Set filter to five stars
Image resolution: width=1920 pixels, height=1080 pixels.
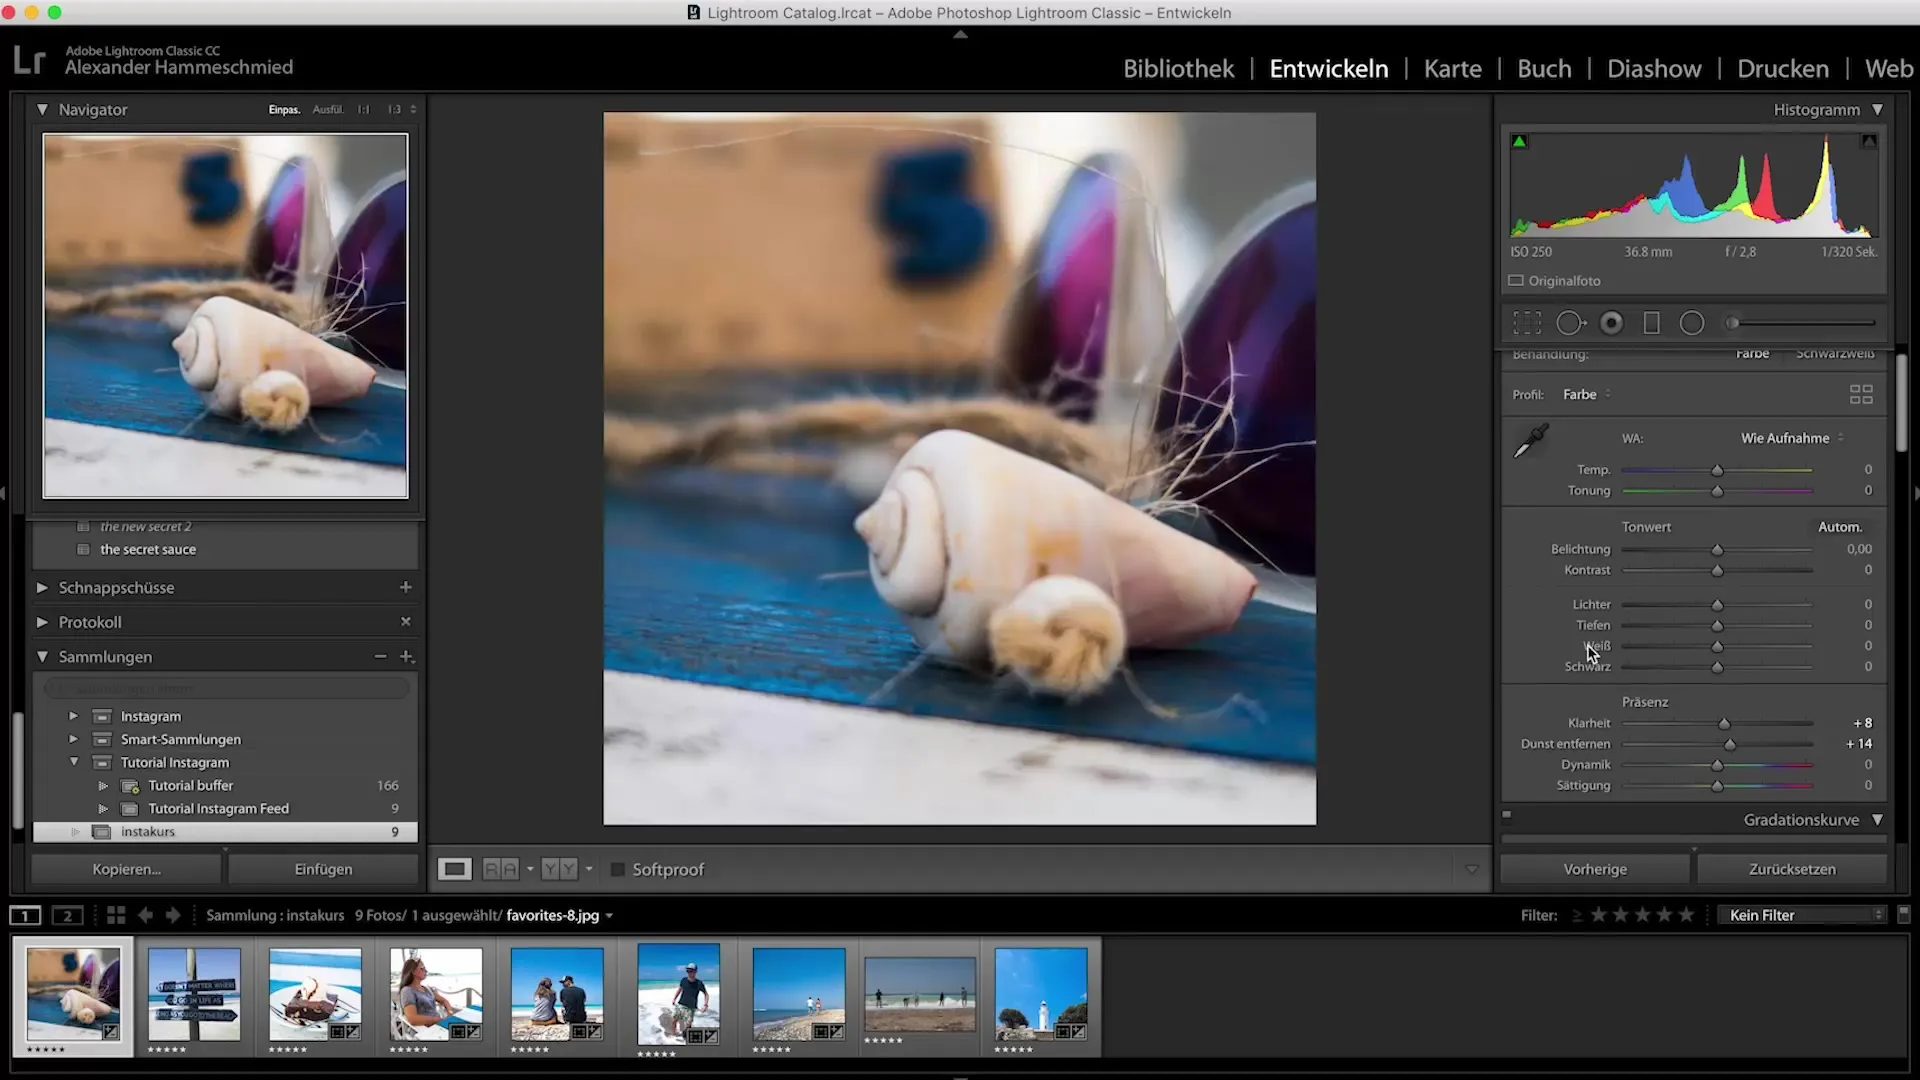click(1686, 914)
